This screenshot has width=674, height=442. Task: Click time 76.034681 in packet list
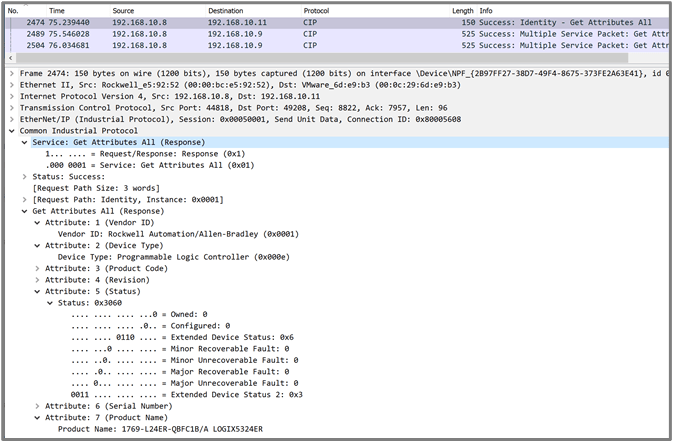pos(69,45)
